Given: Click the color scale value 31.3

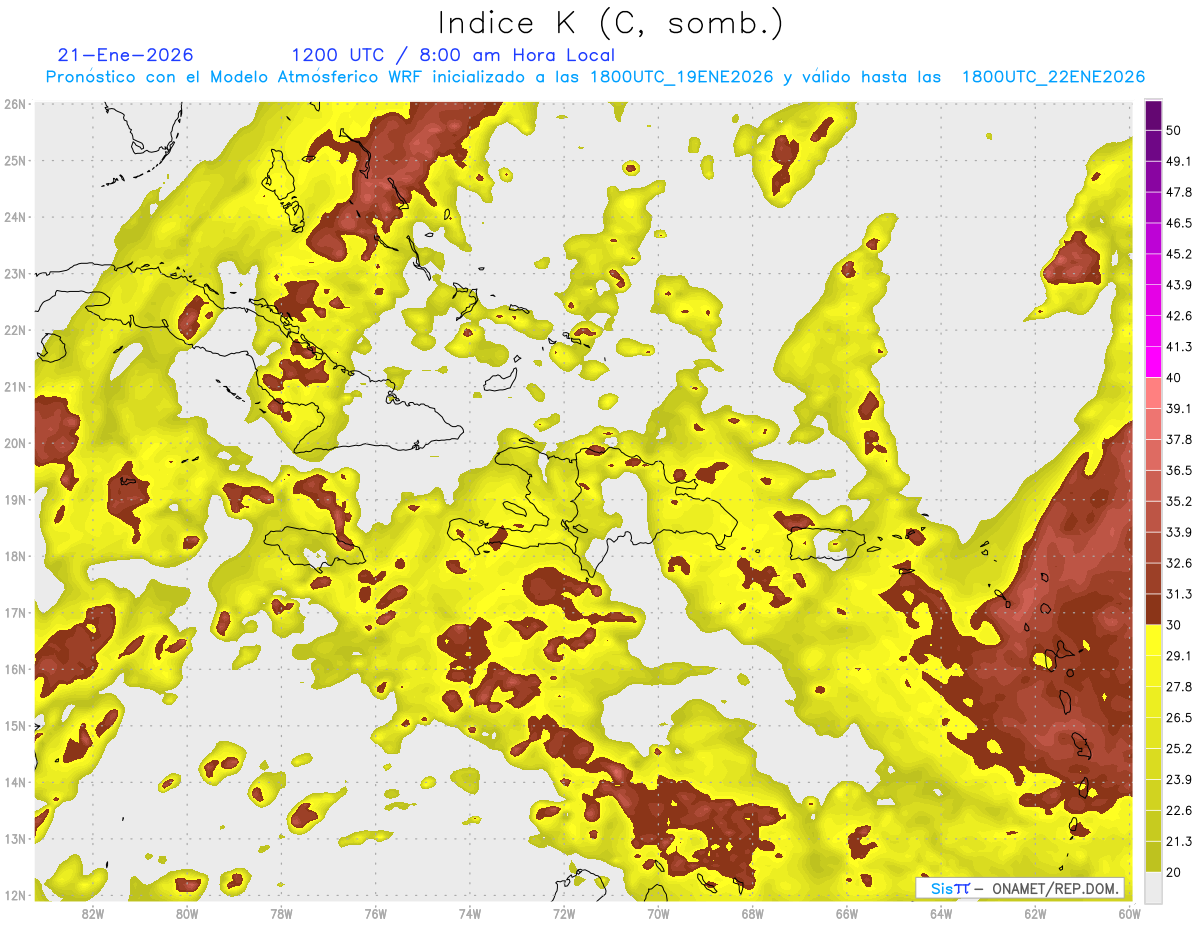Looking at the screenshot, I should 1179,594.
